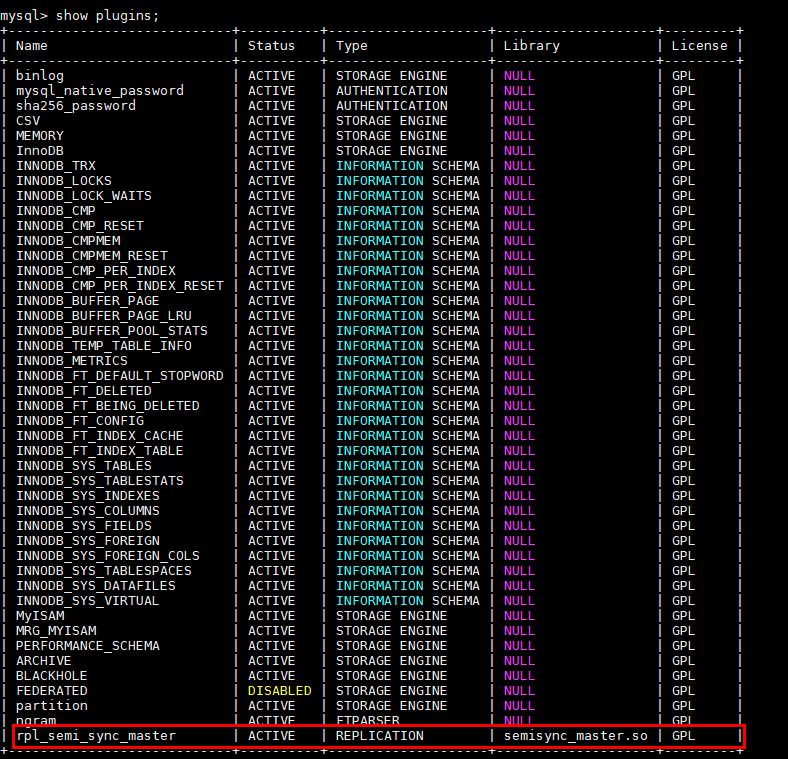The image size is (788, 759).
Task: Select the 'Type' column header
Action: [352, 46]
